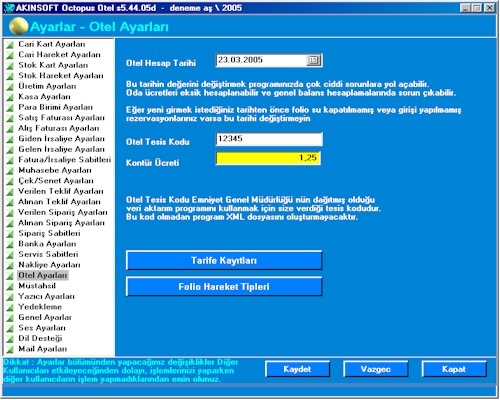Image resolution: width=500 pixels, height=400 pixels.
Task: Click the green icon next to Kasa Ayarları
Action: [10, 97]
